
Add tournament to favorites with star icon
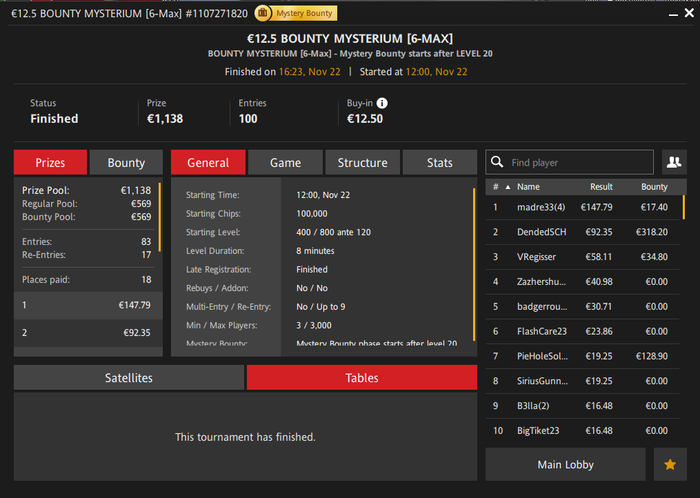(x=670, y=465)
